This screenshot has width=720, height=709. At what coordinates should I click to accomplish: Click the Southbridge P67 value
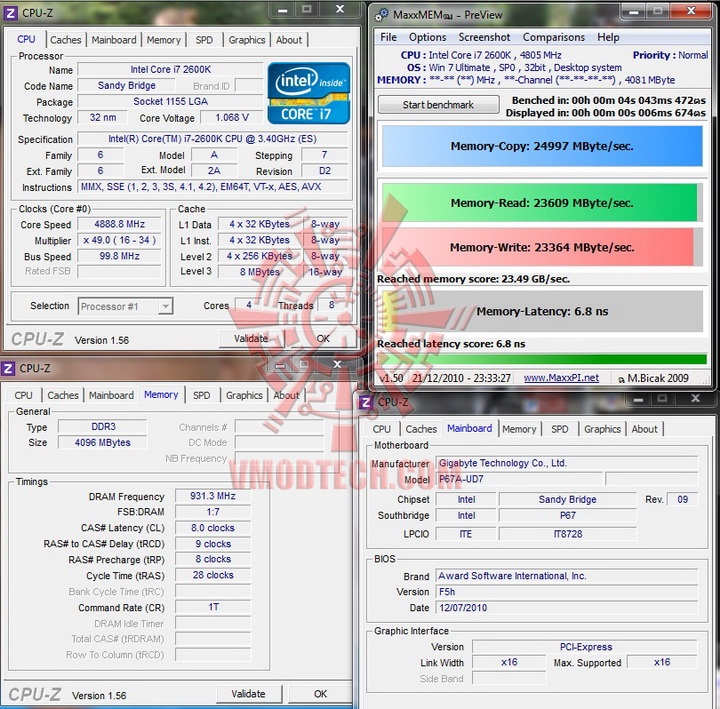tap(568, 516)
